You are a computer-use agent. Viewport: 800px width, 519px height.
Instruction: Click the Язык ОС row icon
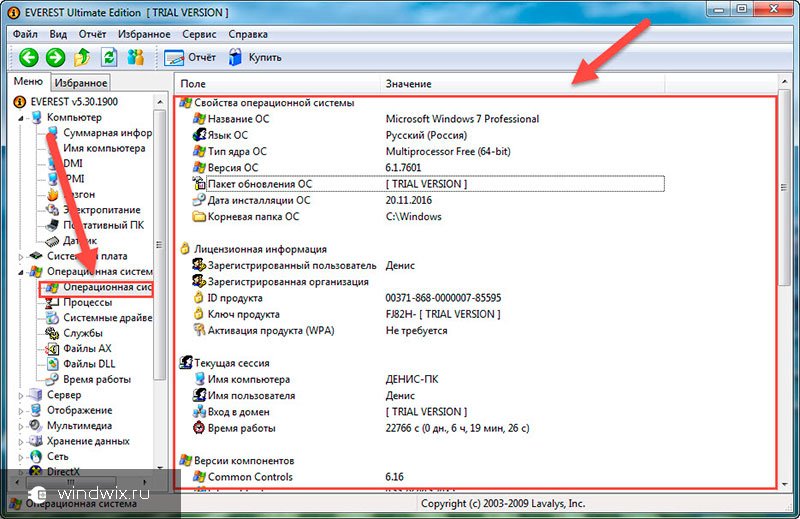point(199,135)
